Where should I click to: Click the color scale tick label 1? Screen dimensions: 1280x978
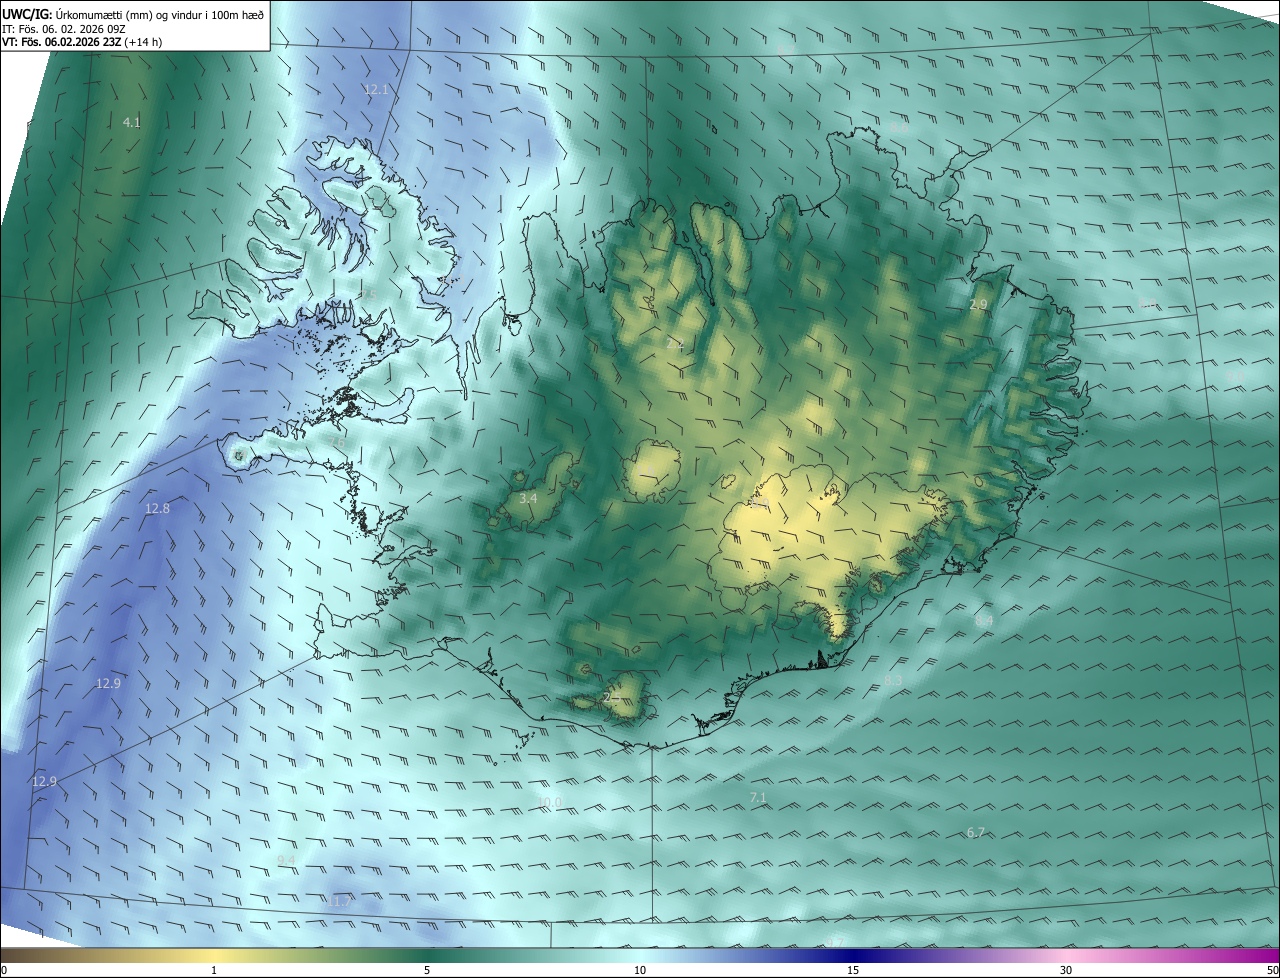click(x=214, y=970)
